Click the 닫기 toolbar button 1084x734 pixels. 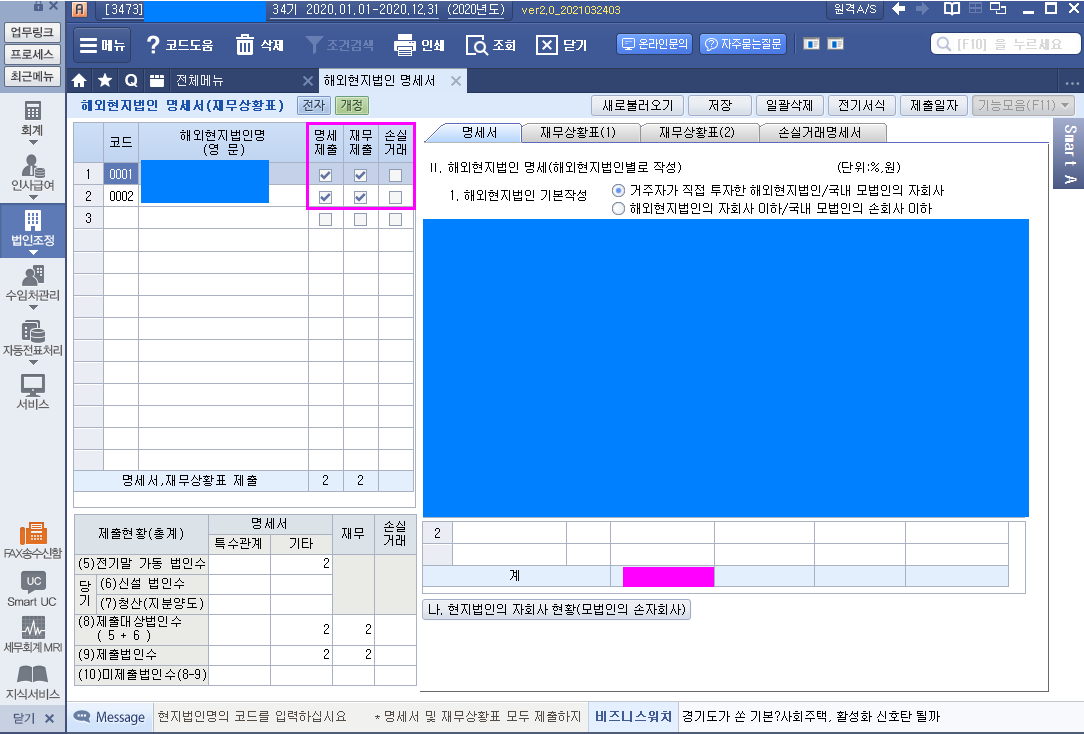click(561, 45)
